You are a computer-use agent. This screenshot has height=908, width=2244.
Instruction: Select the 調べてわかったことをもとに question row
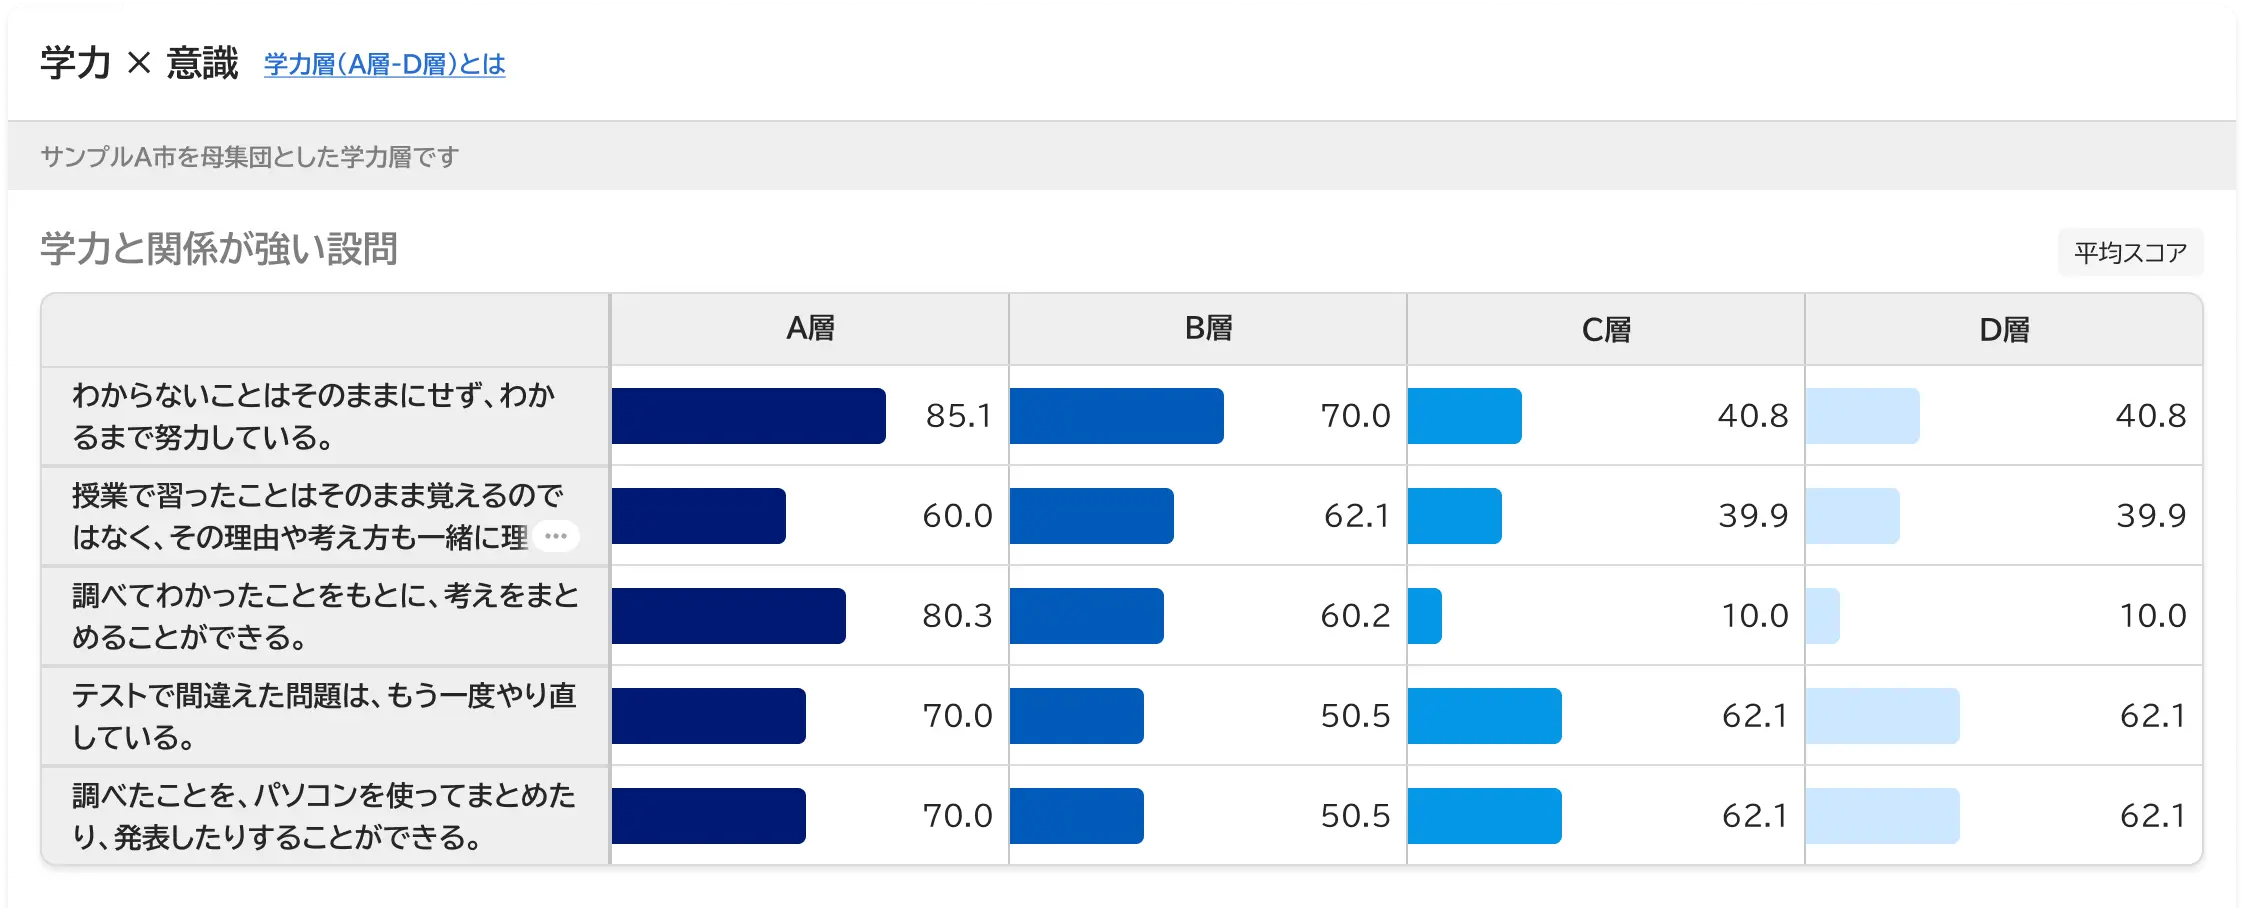coord(320,616)
